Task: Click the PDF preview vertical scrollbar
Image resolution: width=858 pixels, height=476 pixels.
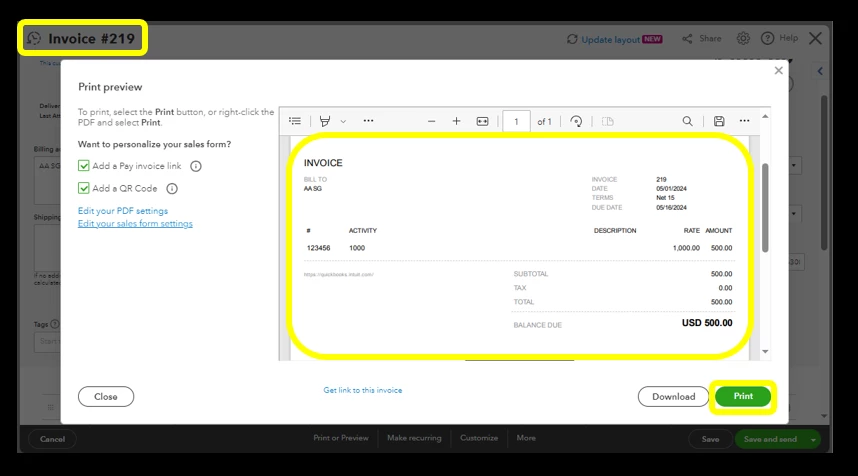Action: [x=765, y=208]
